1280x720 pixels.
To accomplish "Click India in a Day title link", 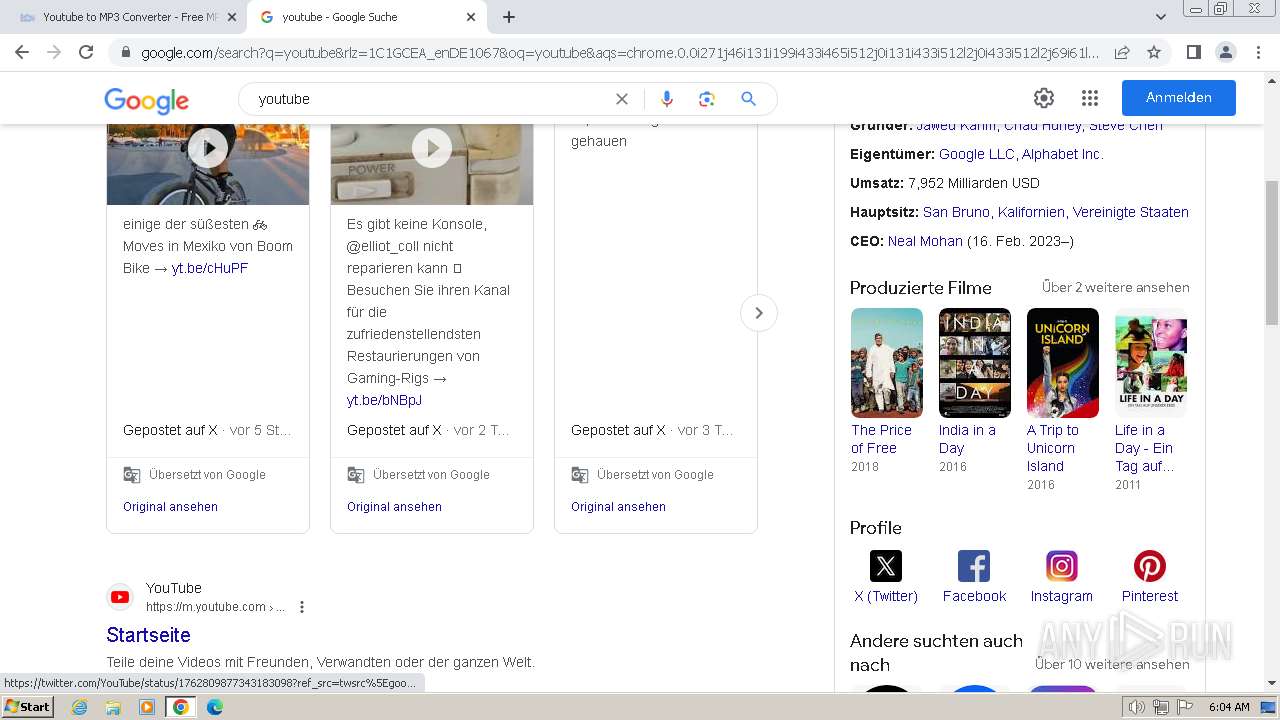I will pos(967,439).
